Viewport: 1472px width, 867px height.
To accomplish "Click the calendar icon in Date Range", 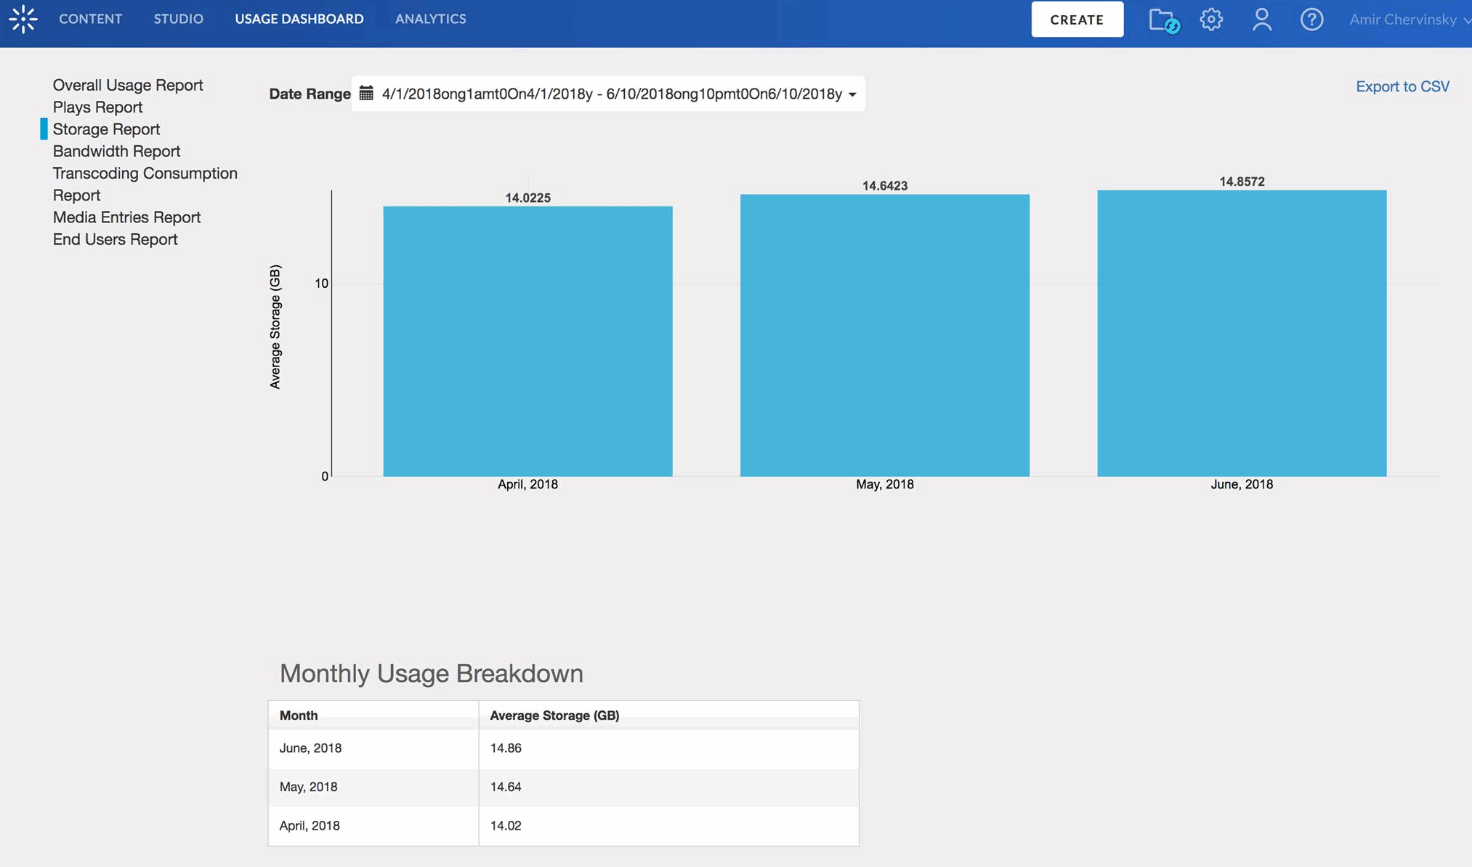I will pyautogui.click(x=367, y=93).
